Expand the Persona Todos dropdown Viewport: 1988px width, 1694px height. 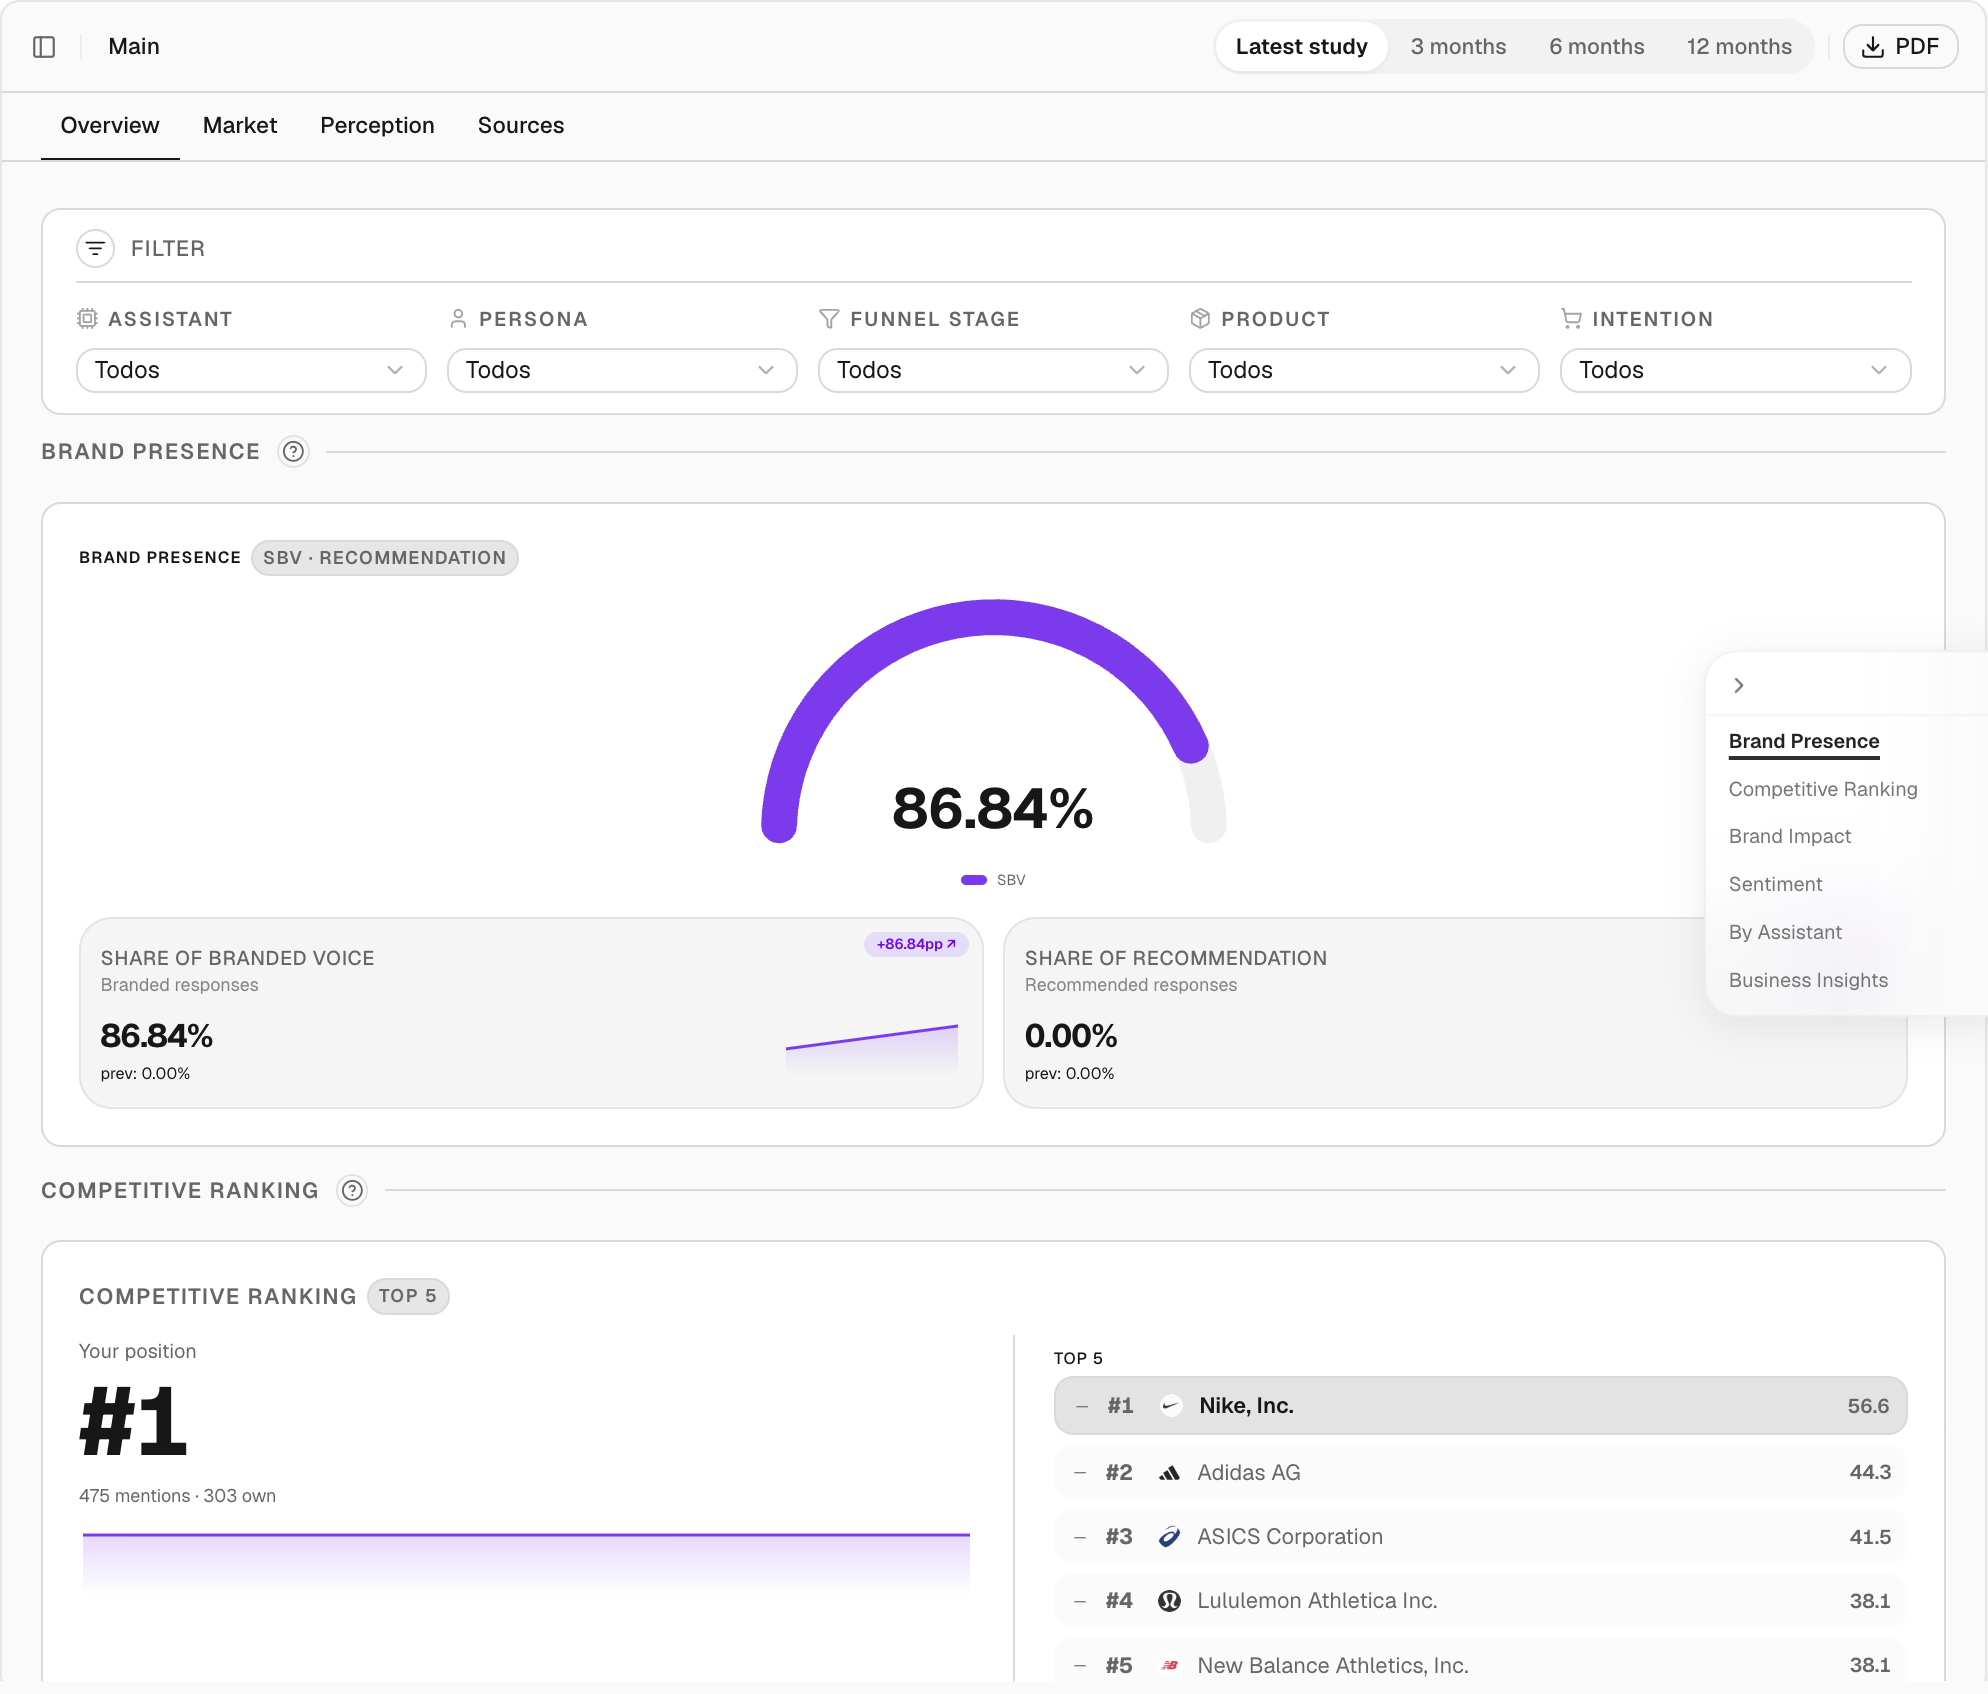[x=621, y=370]
